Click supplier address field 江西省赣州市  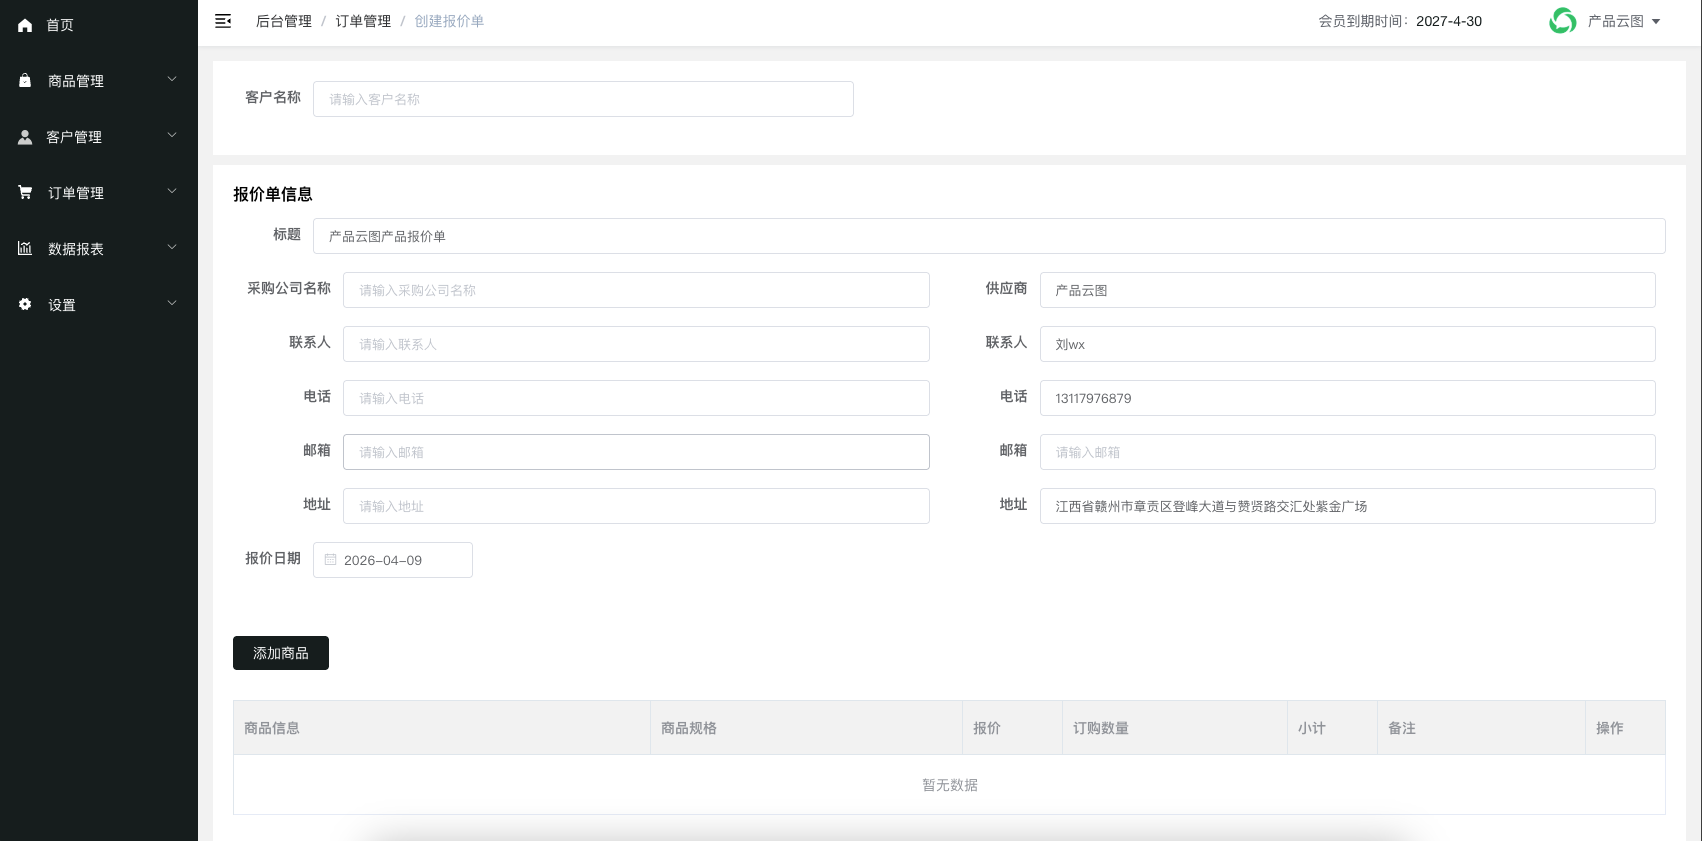click(1348, 506)
